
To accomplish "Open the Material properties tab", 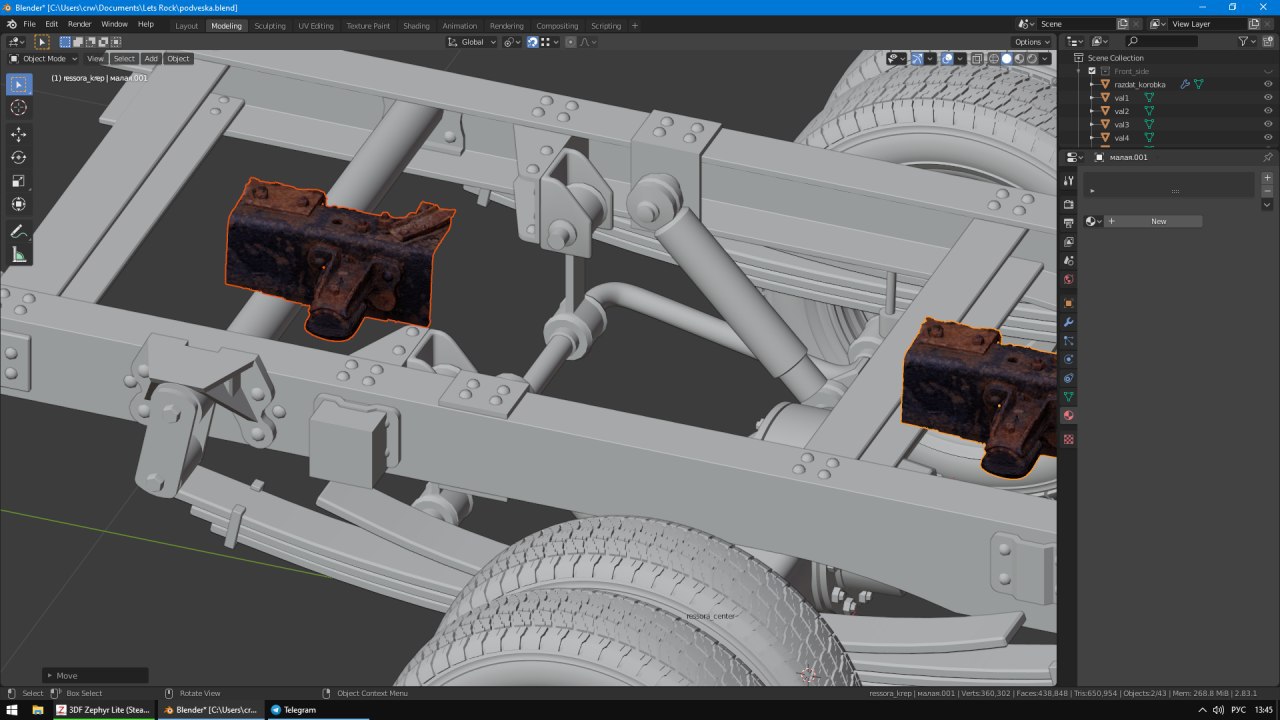I will [x=1068, y=416].
